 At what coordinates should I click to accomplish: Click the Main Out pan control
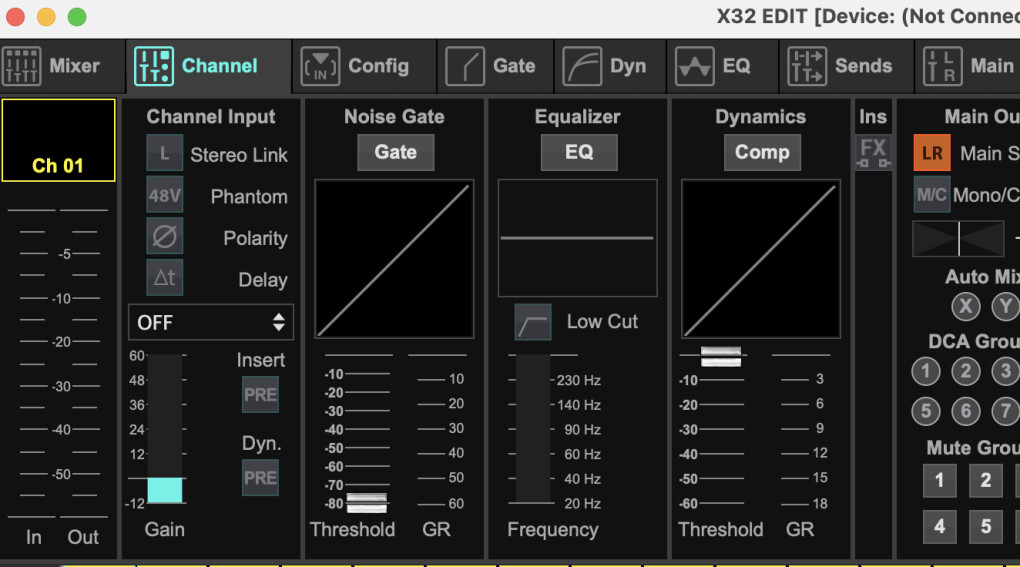coord(958,239)
